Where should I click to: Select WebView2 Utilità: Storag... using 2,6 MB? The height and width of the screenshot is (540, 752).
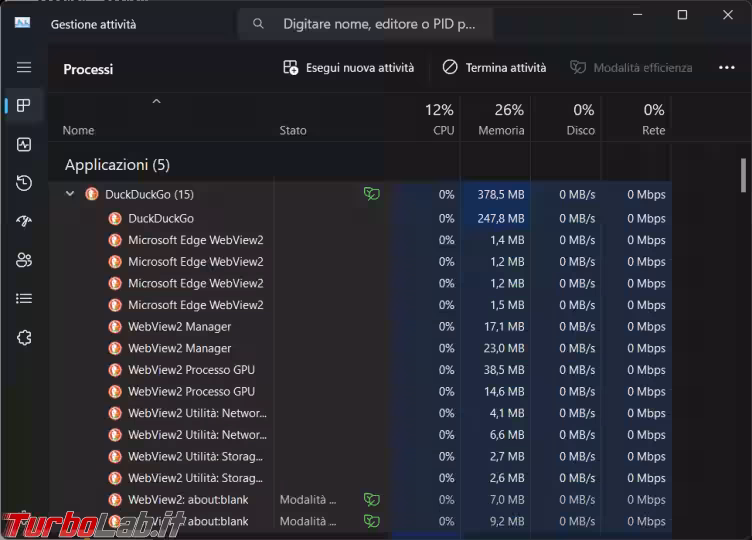[360, 478]
